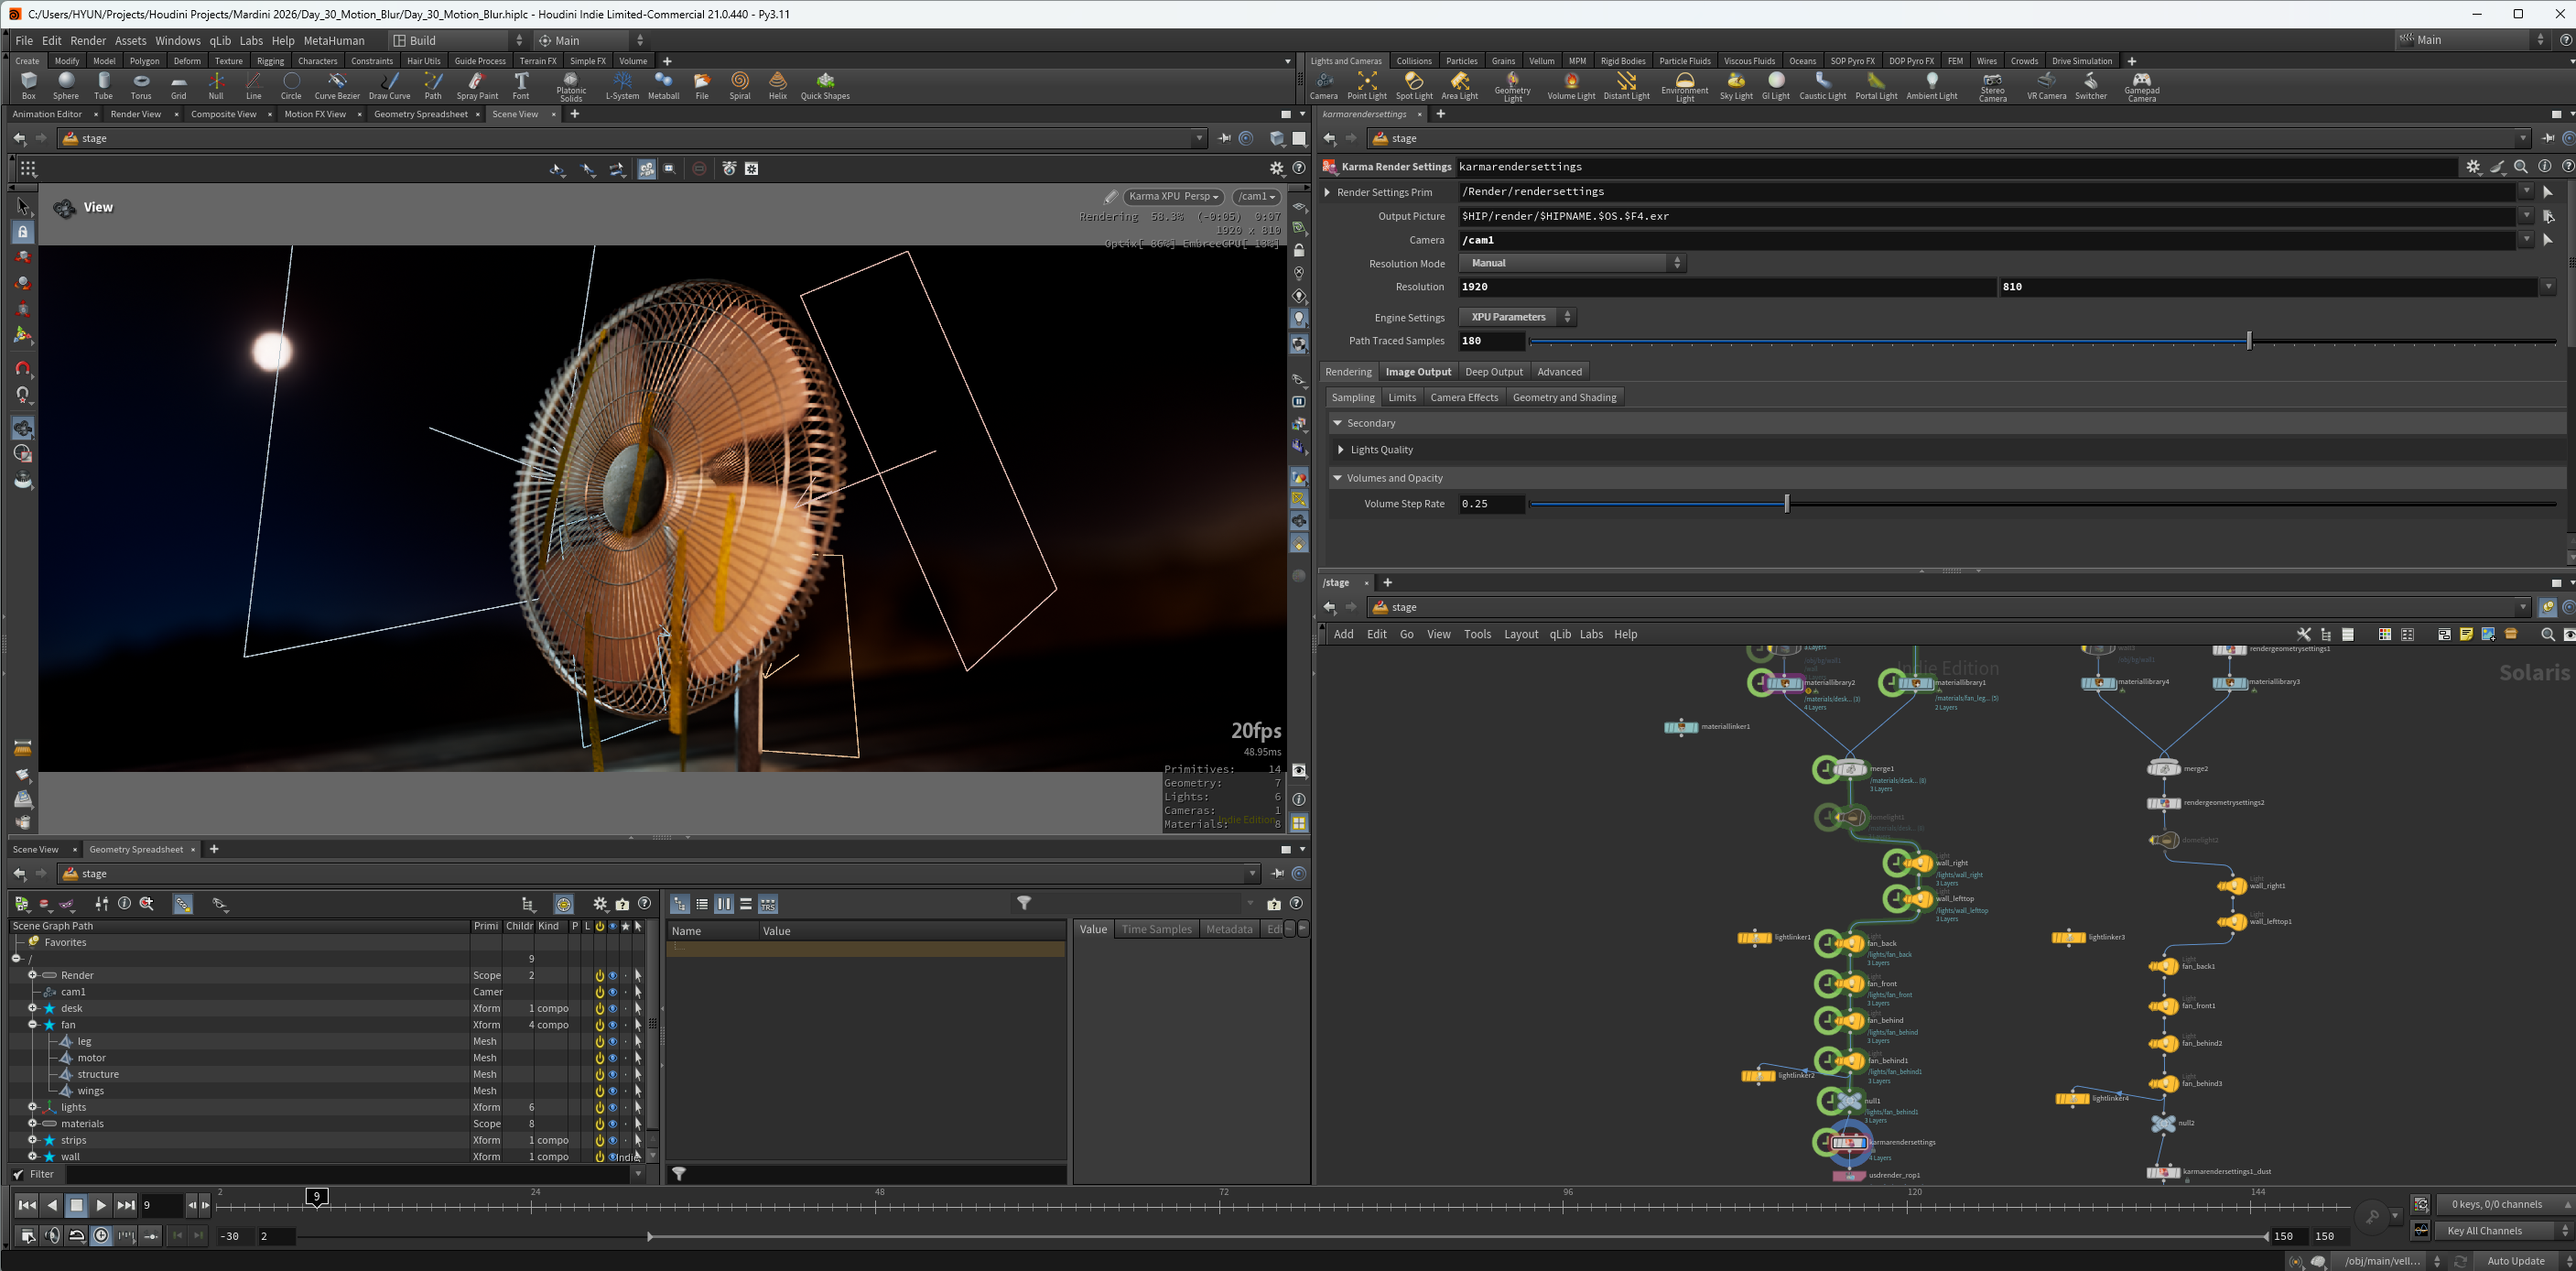
Task: Jump to the last frame
Action: tap(126, 1206)
